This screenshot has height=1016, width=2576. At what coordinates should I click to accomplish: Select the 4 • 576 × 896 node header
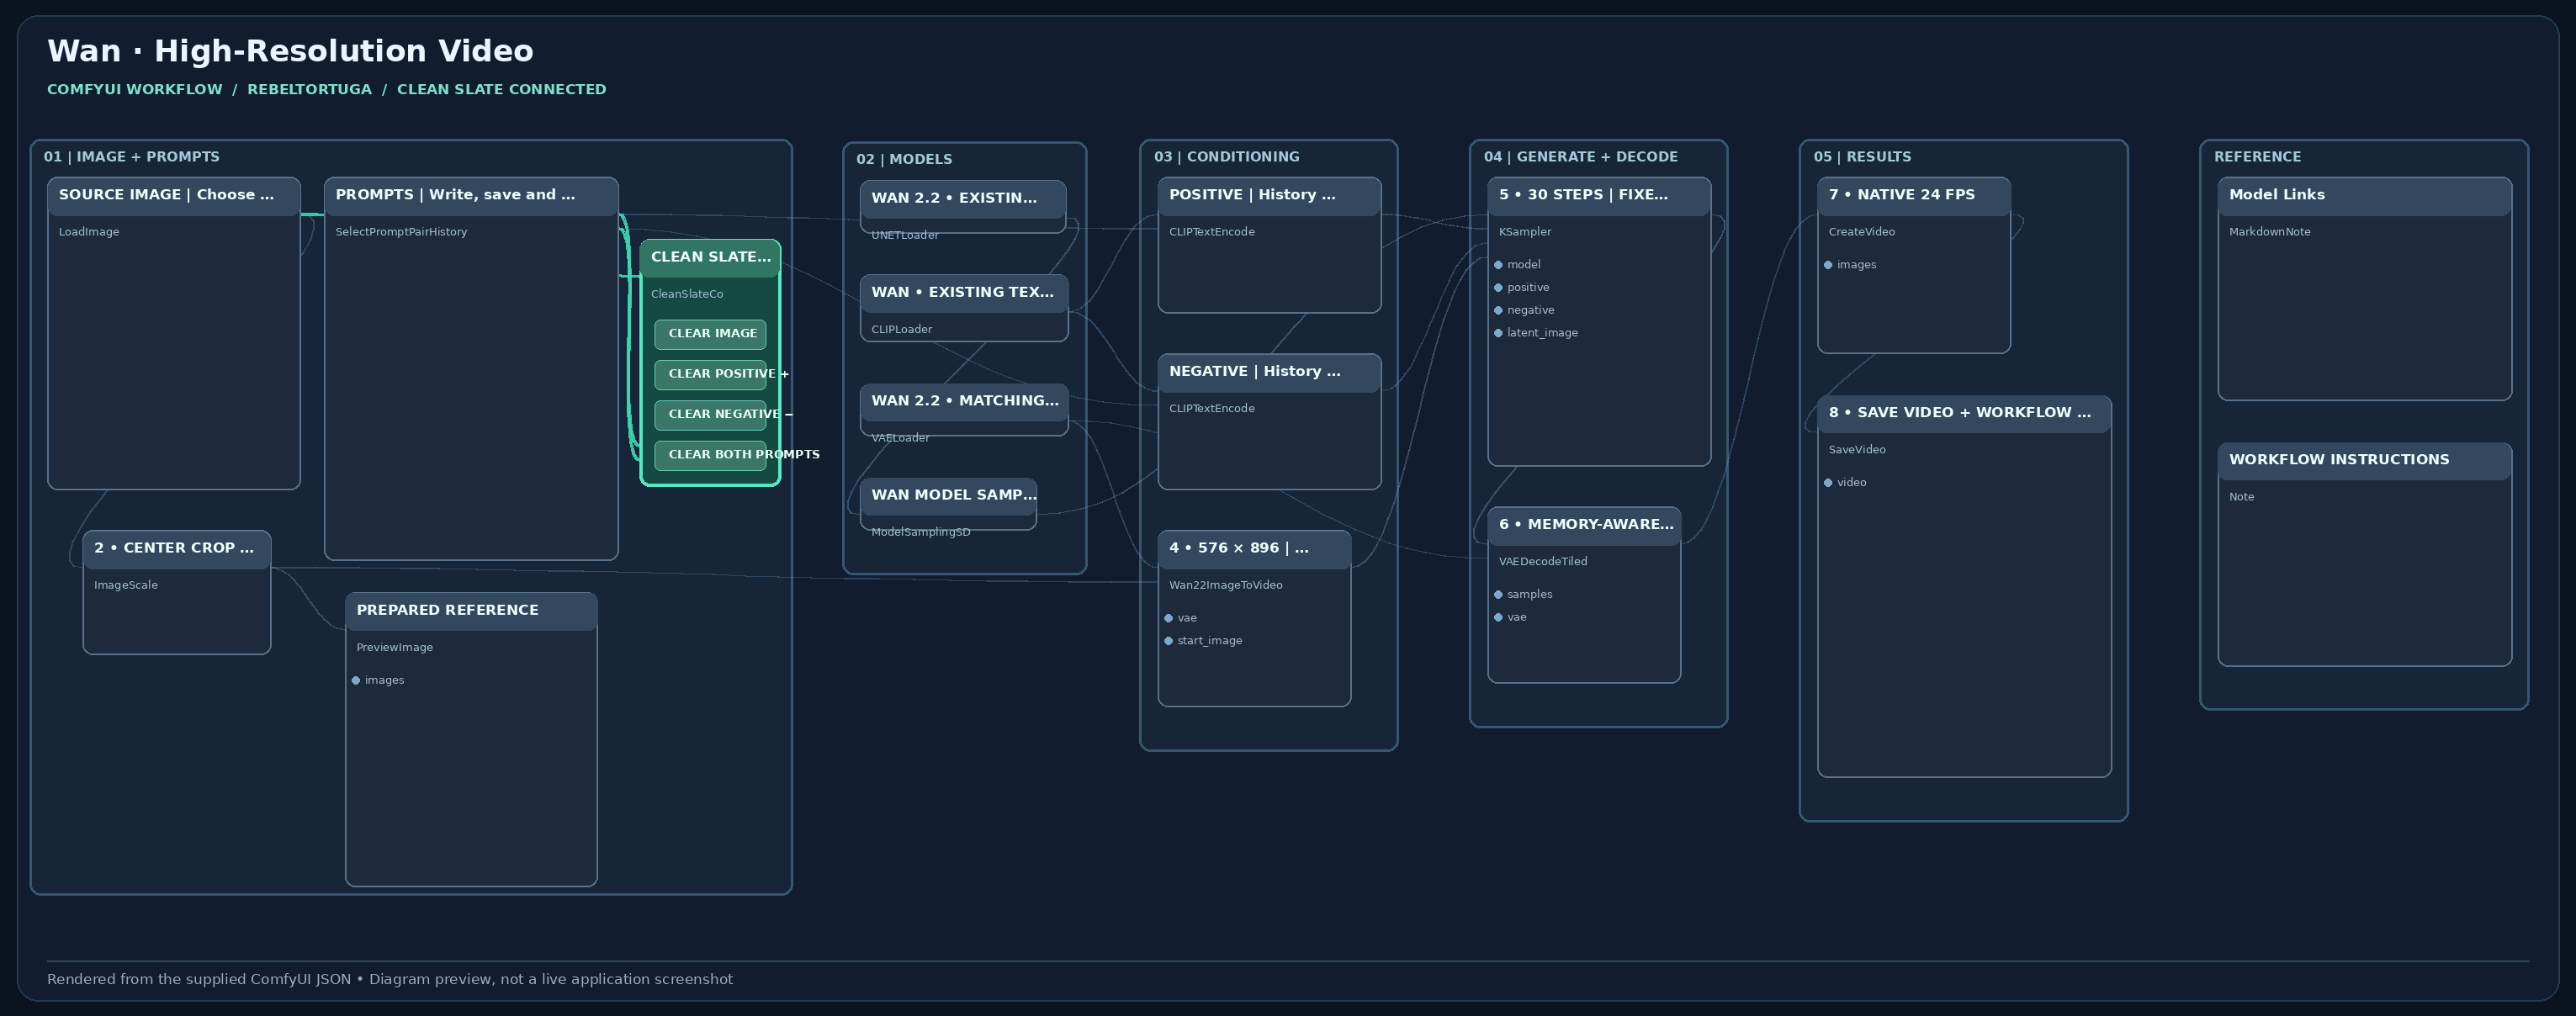tap(1254, 549)
